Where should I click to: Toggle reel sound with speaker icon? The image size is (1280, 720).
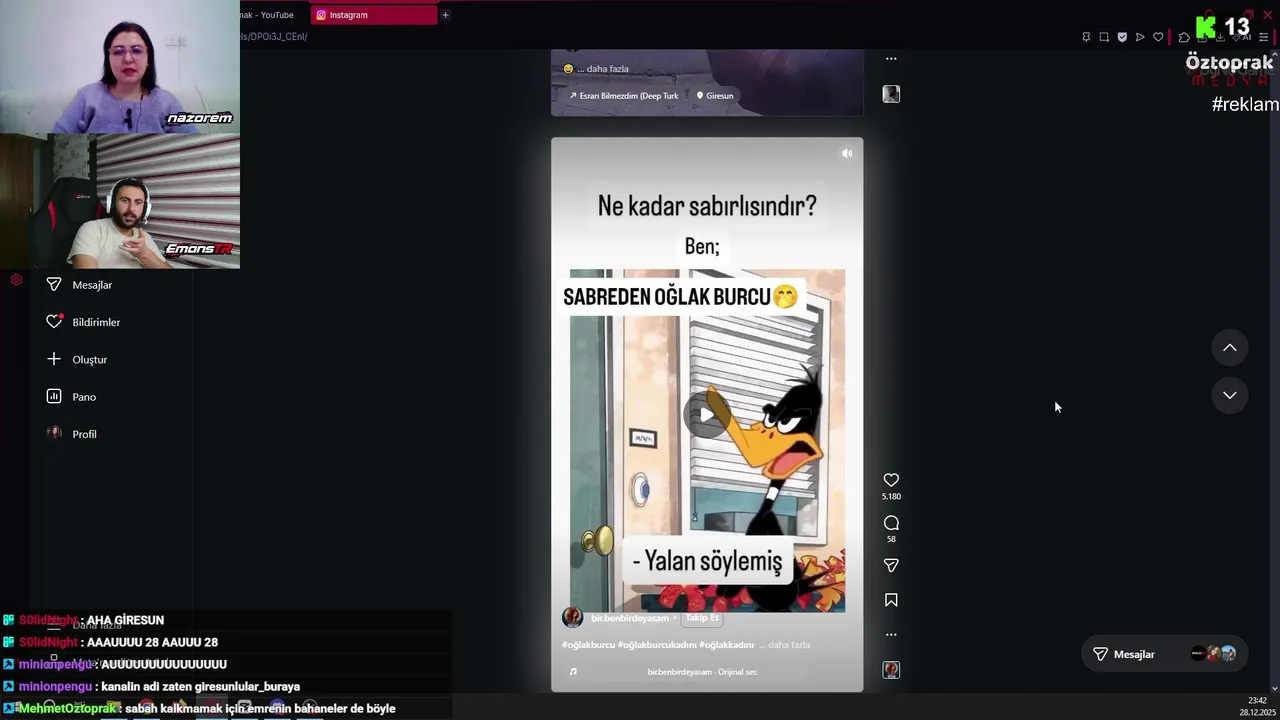tap(847, 153)
